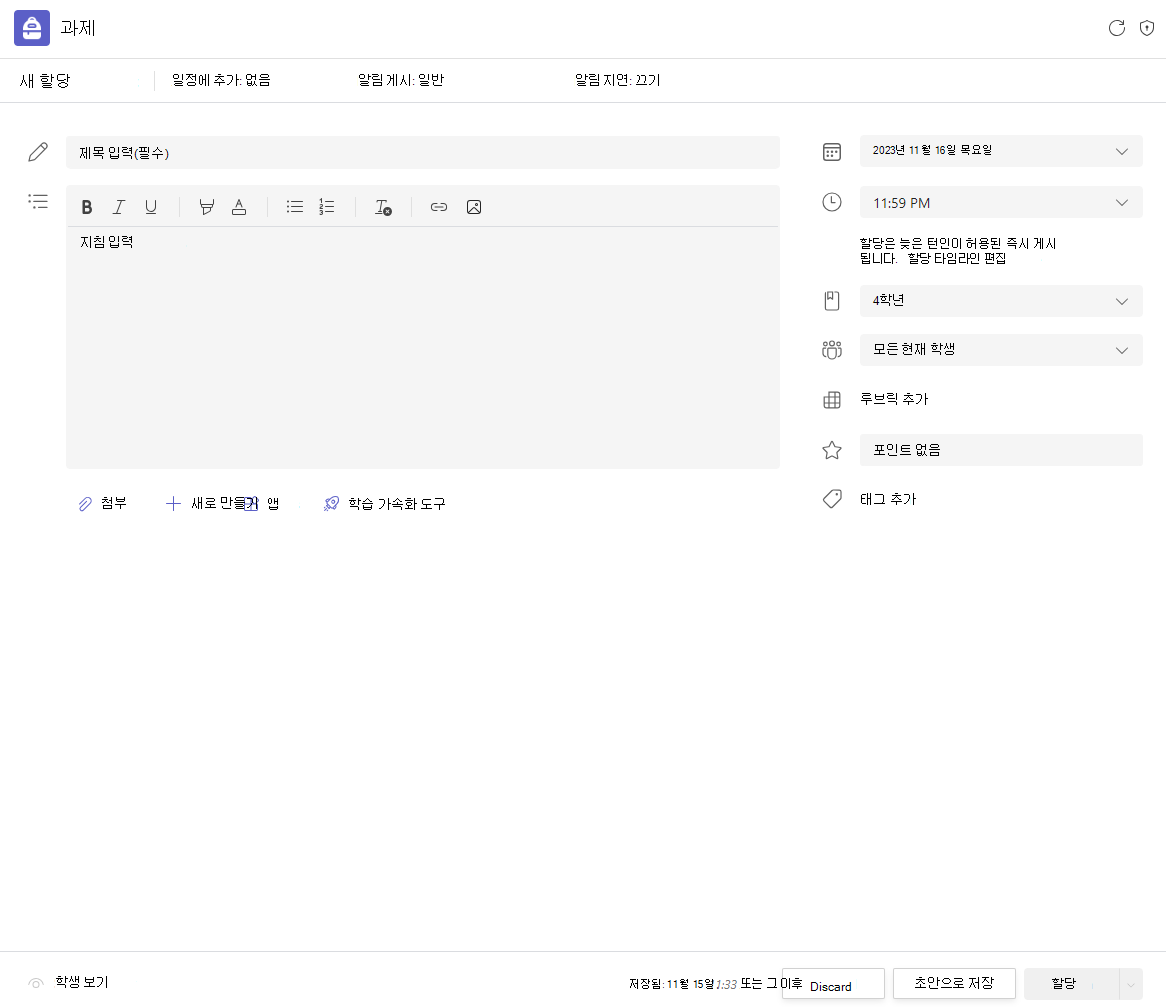This screenshot has width=1166, height=1007.
Task: Click the star points icon
Action: [x=832, y=450]
